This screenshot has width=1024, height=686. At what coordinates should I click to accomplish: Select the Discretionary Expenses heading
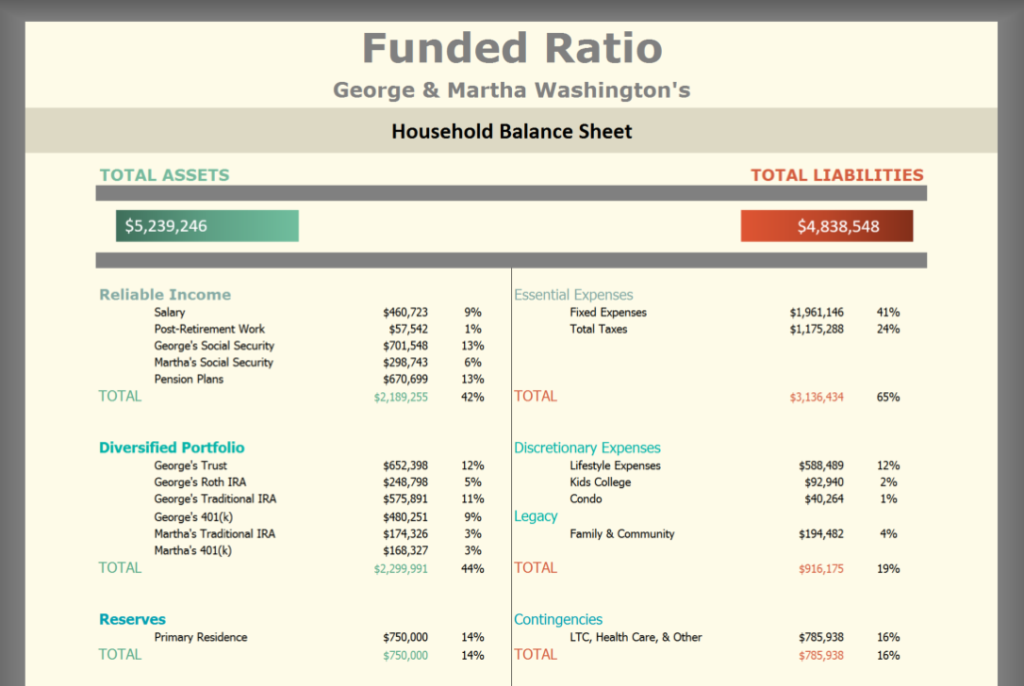pyautogui.click(x=587, y=447)
